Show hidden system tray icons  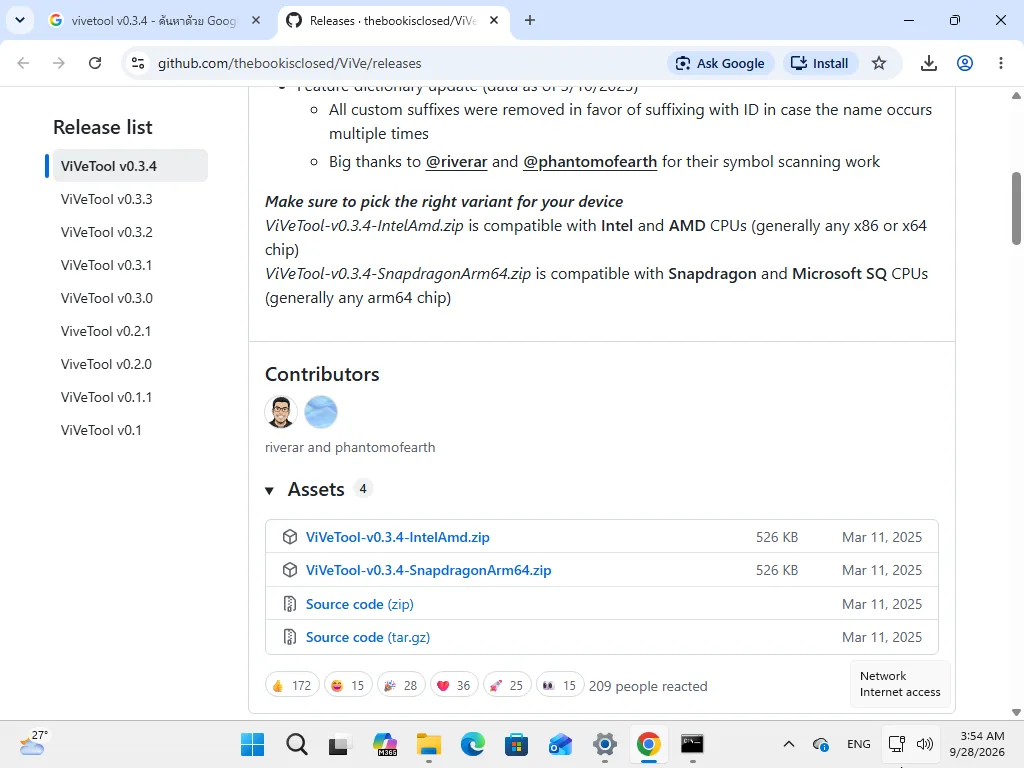789,744
